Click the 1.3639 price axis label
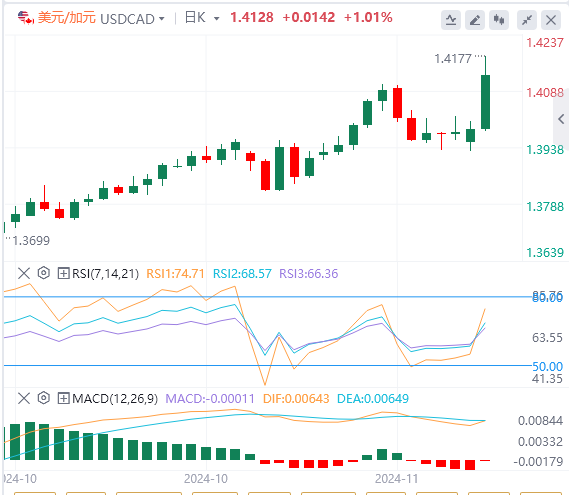 545,253
